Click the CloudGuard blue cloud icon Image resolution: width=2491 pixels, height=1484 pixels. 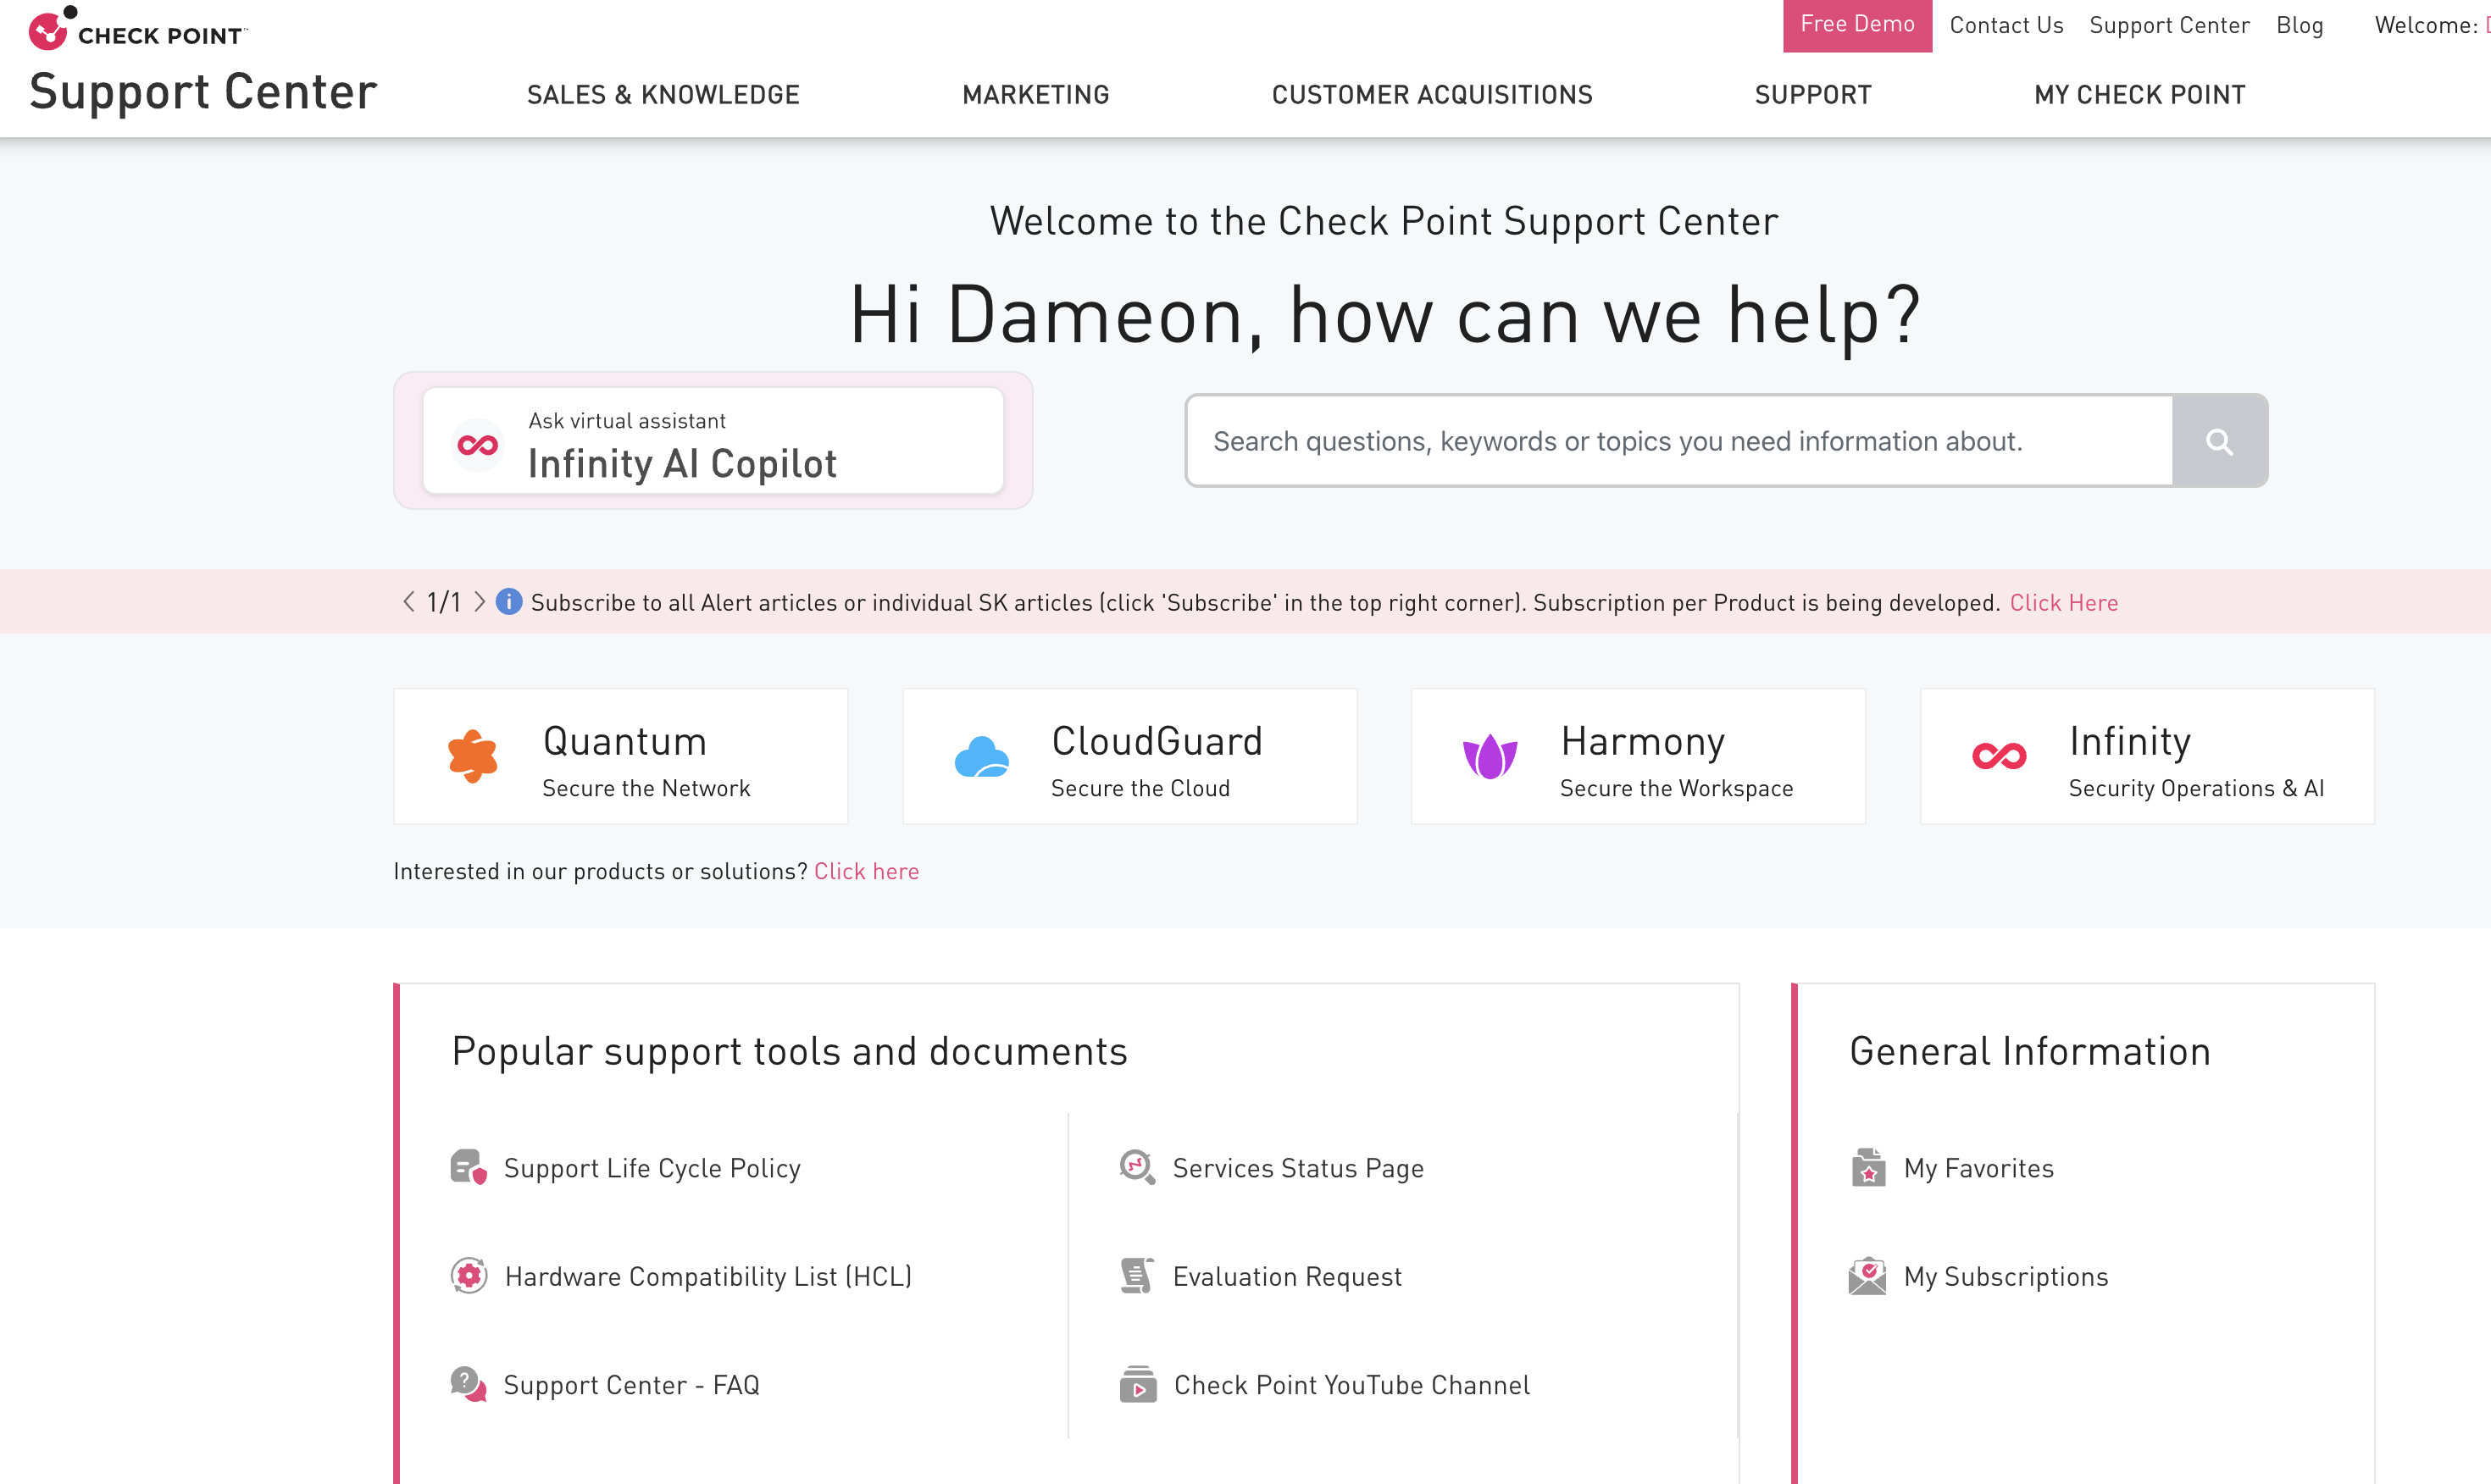pos(981,757)
